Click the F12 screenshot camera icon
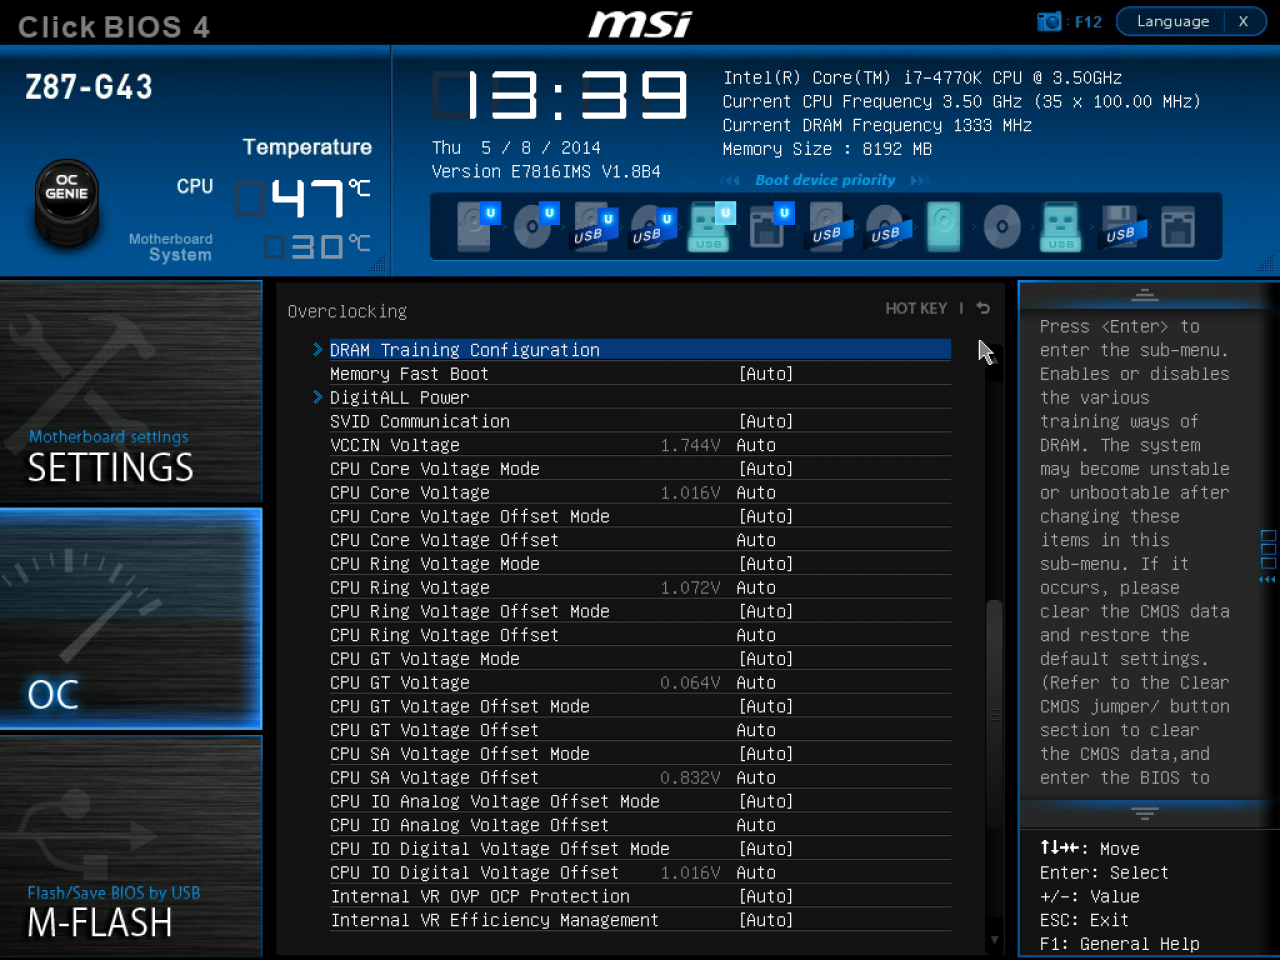Image resolution: width=1280 pixels, height=960 pixels. pos(1049,21)
